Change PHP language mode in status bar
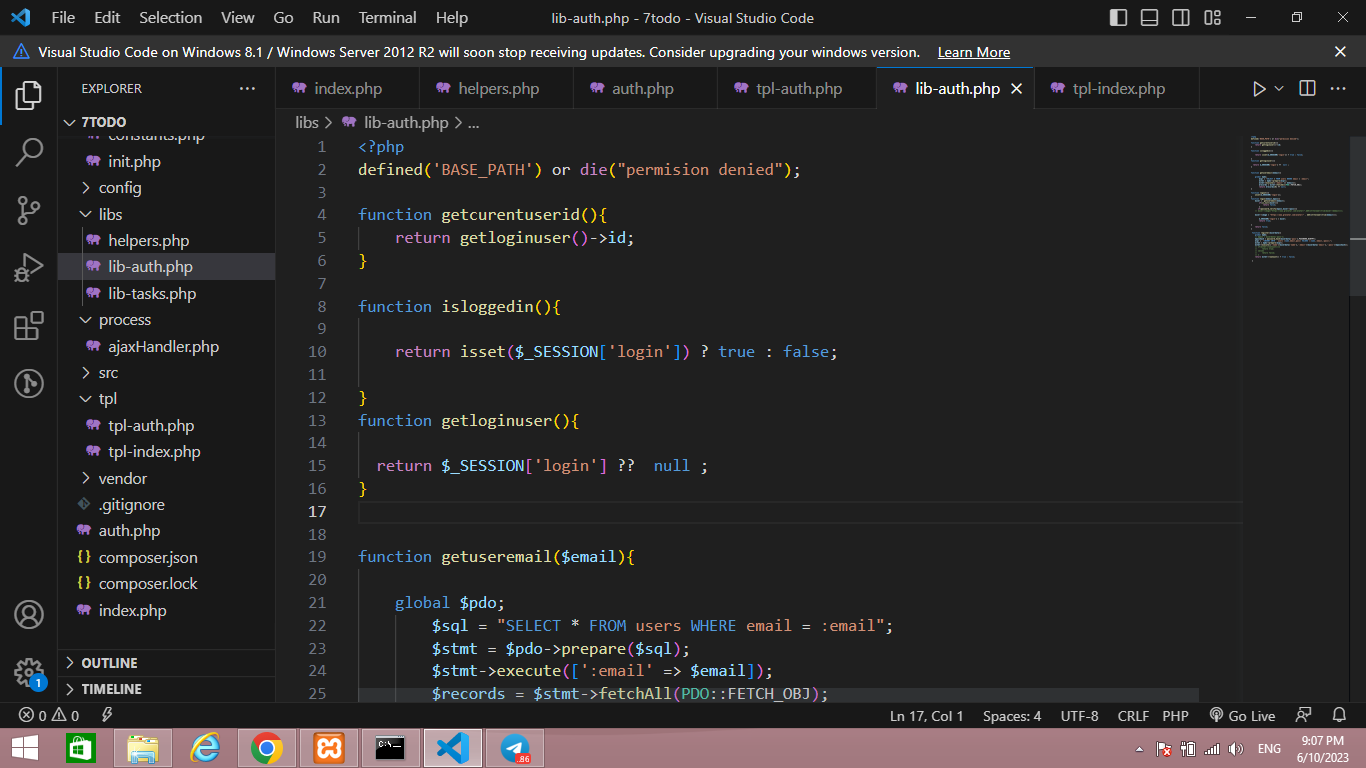 point(1175,716)
